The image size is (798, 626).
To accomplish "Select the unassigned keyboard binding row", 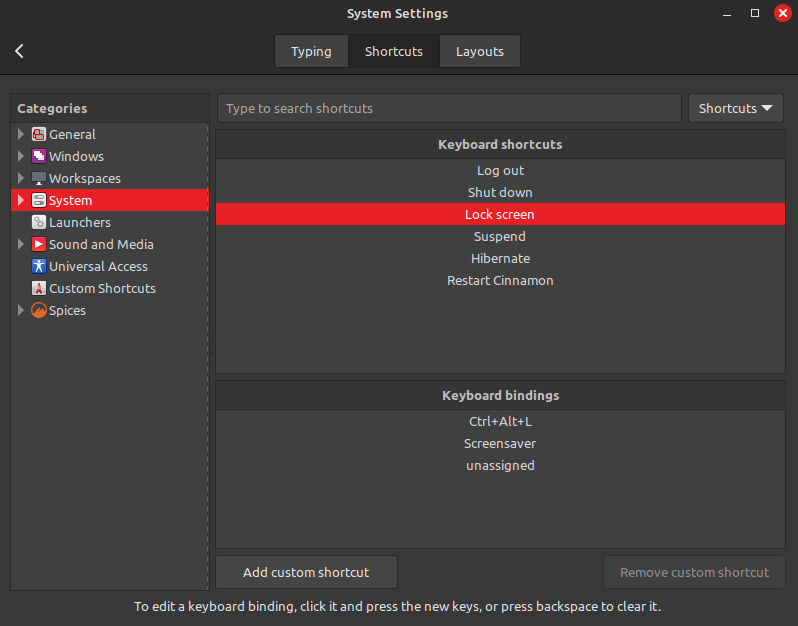I will 500,465.
